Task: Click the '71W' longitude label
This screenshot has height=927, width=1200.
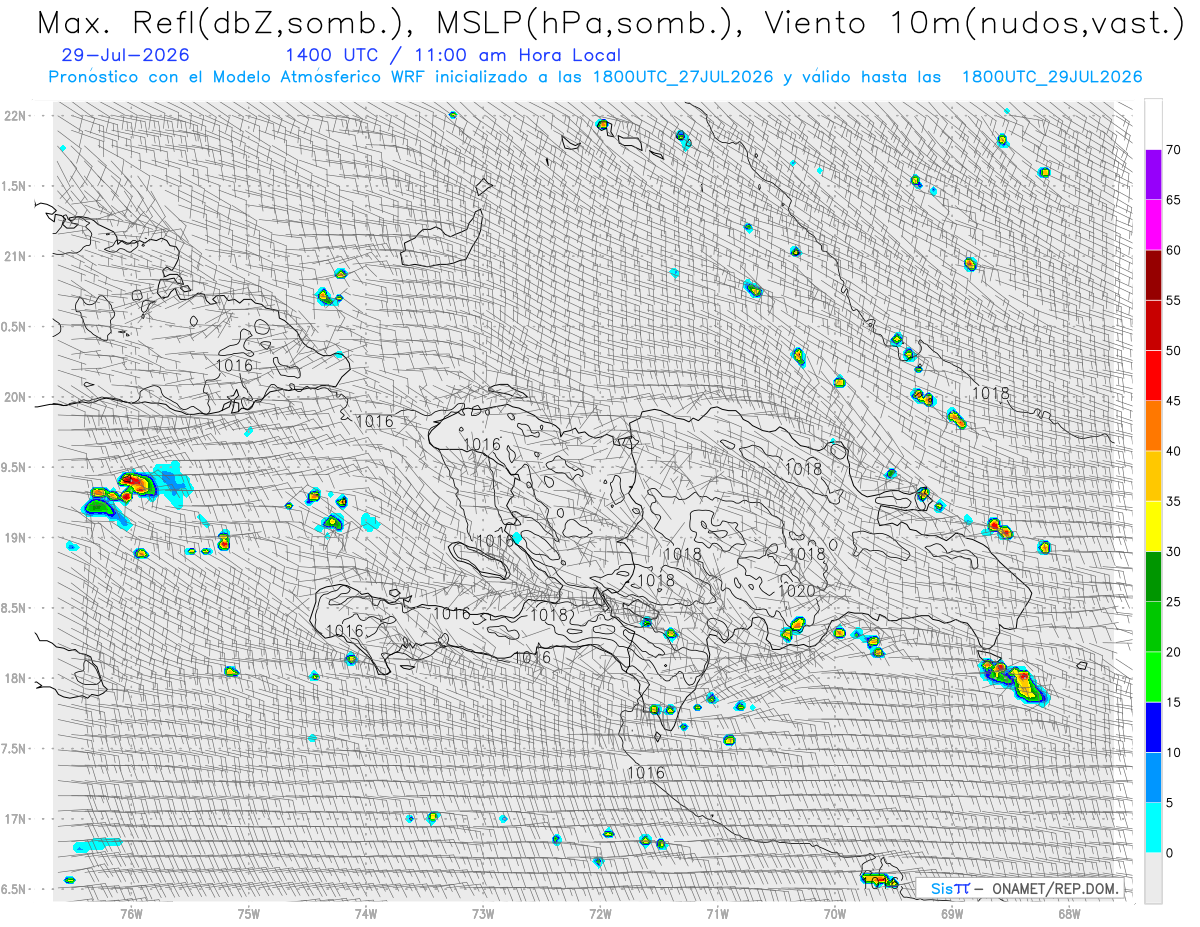Action: click(717, 913)
